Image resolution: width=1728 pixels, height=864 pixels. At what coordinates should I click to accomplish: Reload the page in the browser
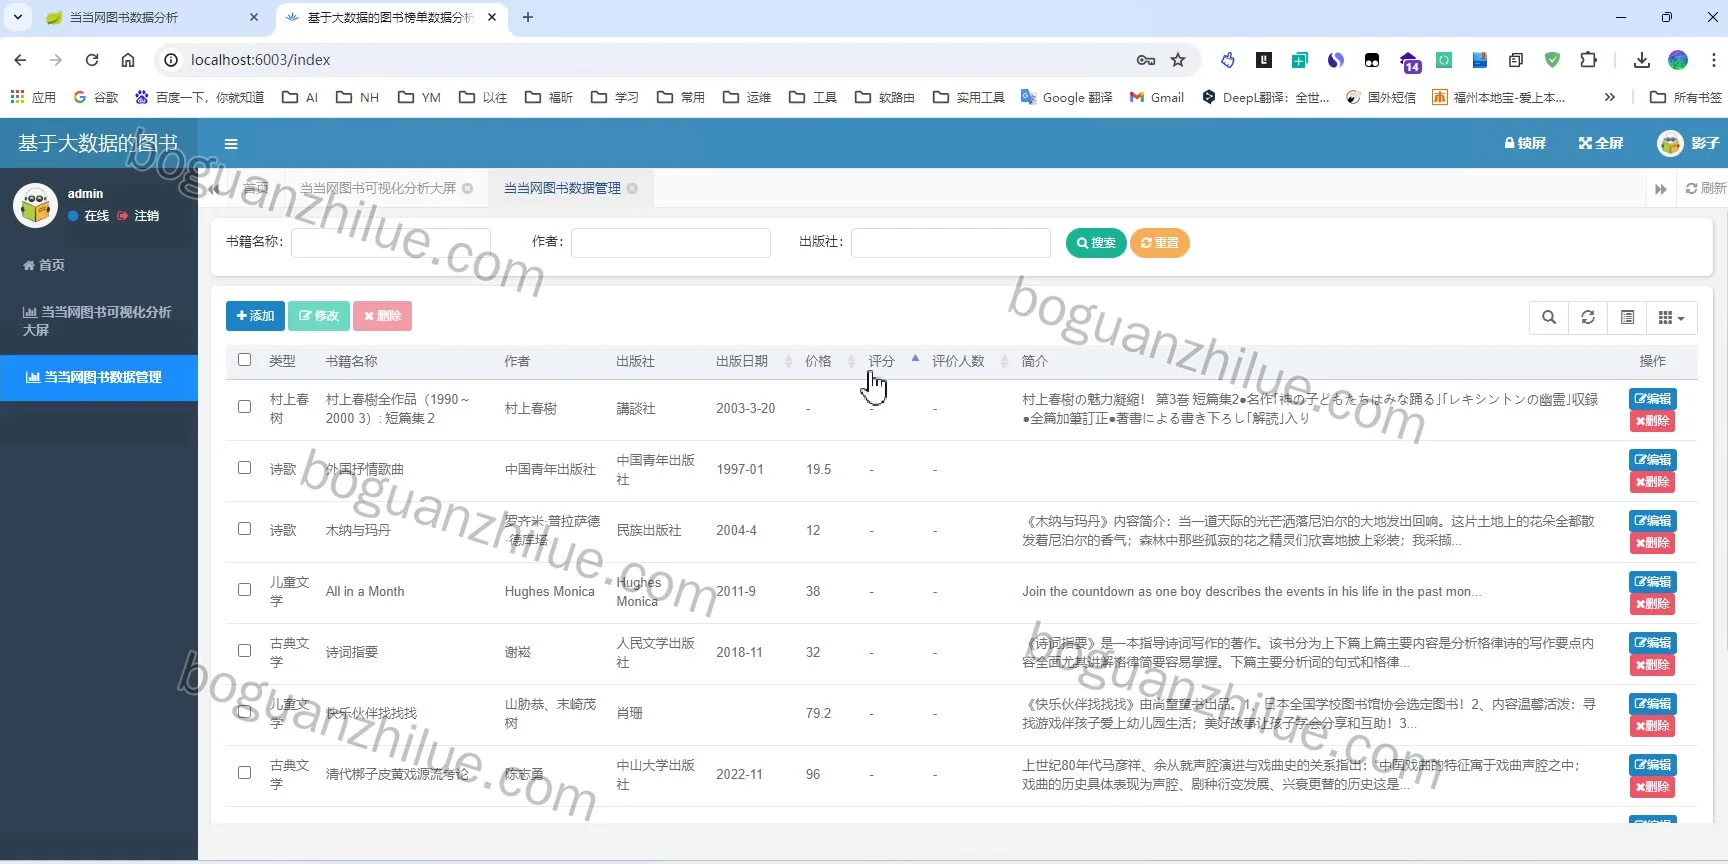pos(92,60)
